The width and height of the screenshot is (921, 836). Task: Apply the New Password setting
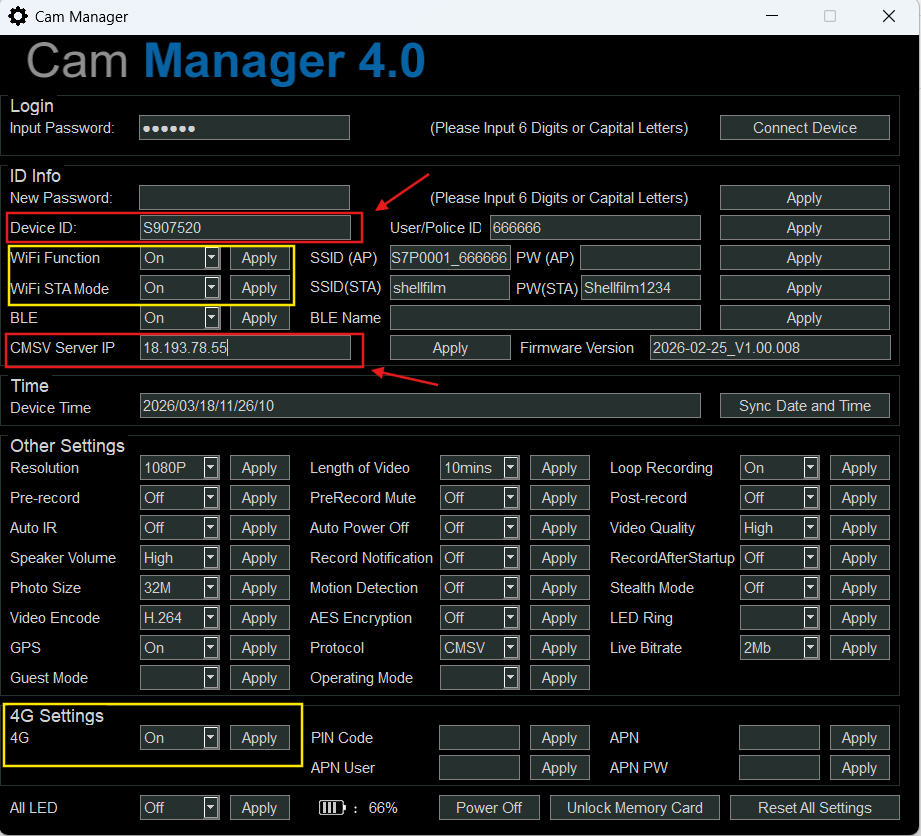pyautogui.click(x=805, y=198)
